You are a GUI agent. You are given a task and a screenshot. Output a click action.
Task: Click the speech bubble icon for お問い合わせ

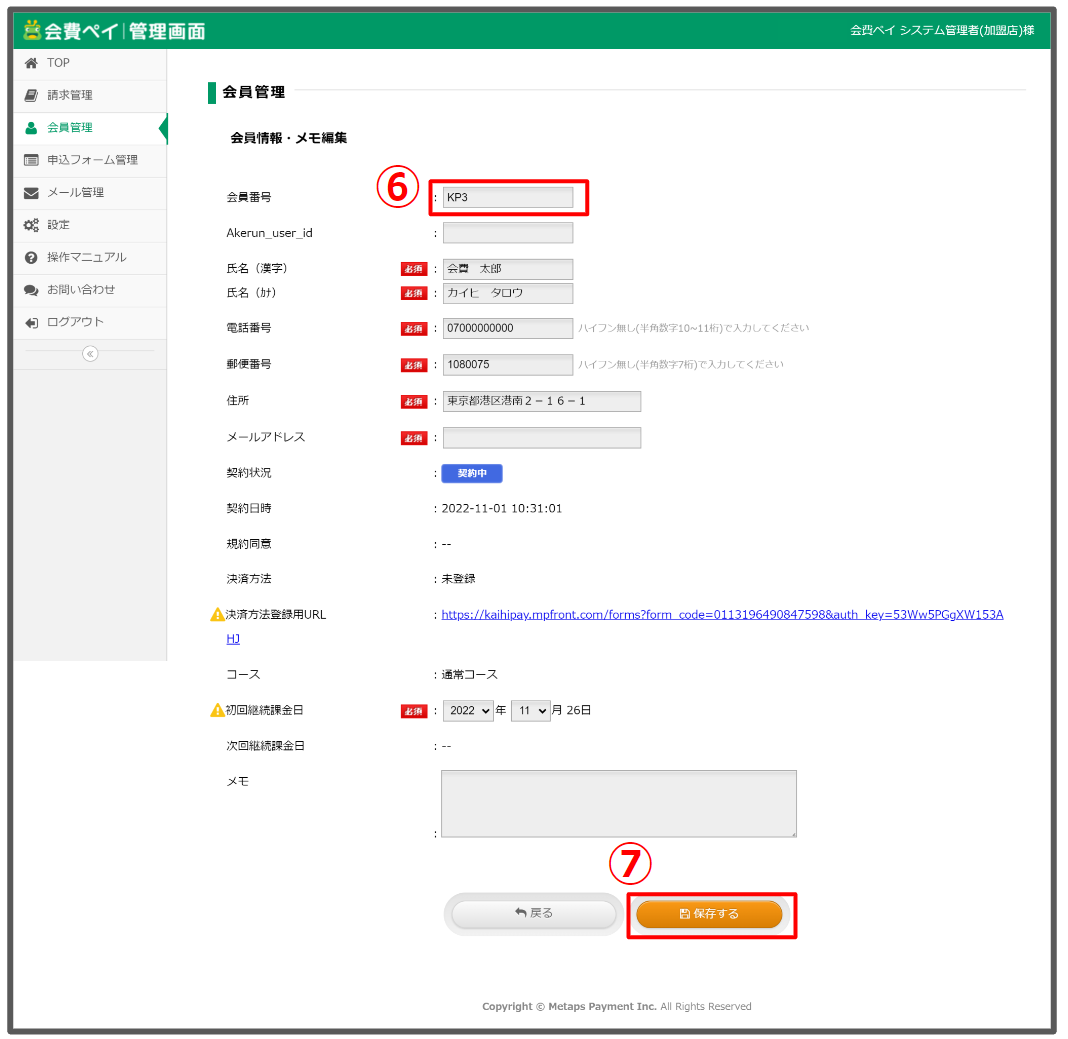click(x=31, y=290)
